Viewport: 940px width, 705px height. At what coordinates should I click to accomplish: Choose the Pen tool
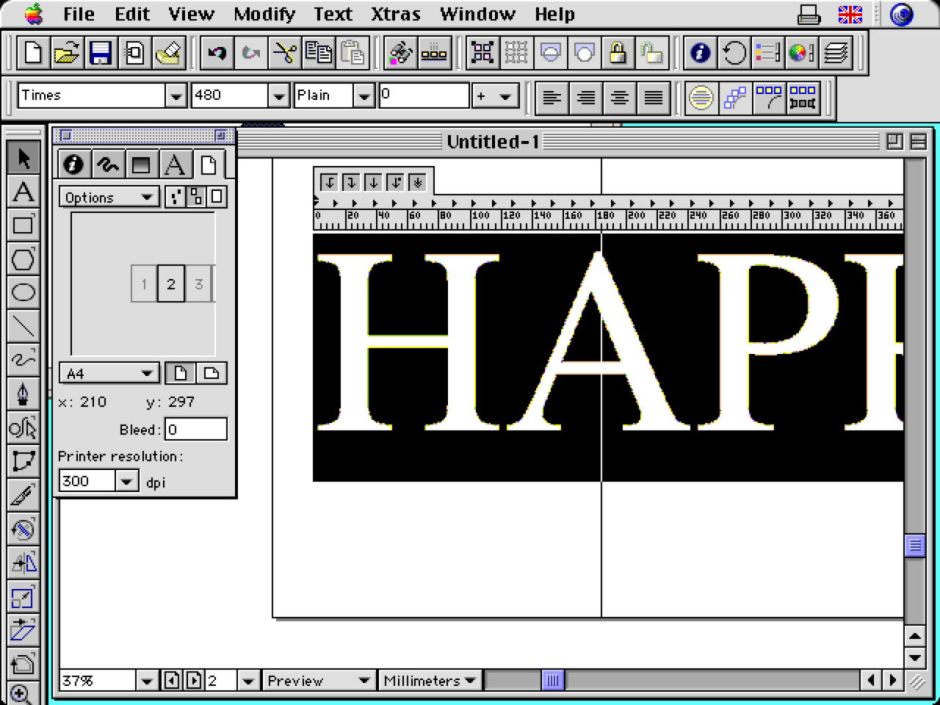coord(23,394)
